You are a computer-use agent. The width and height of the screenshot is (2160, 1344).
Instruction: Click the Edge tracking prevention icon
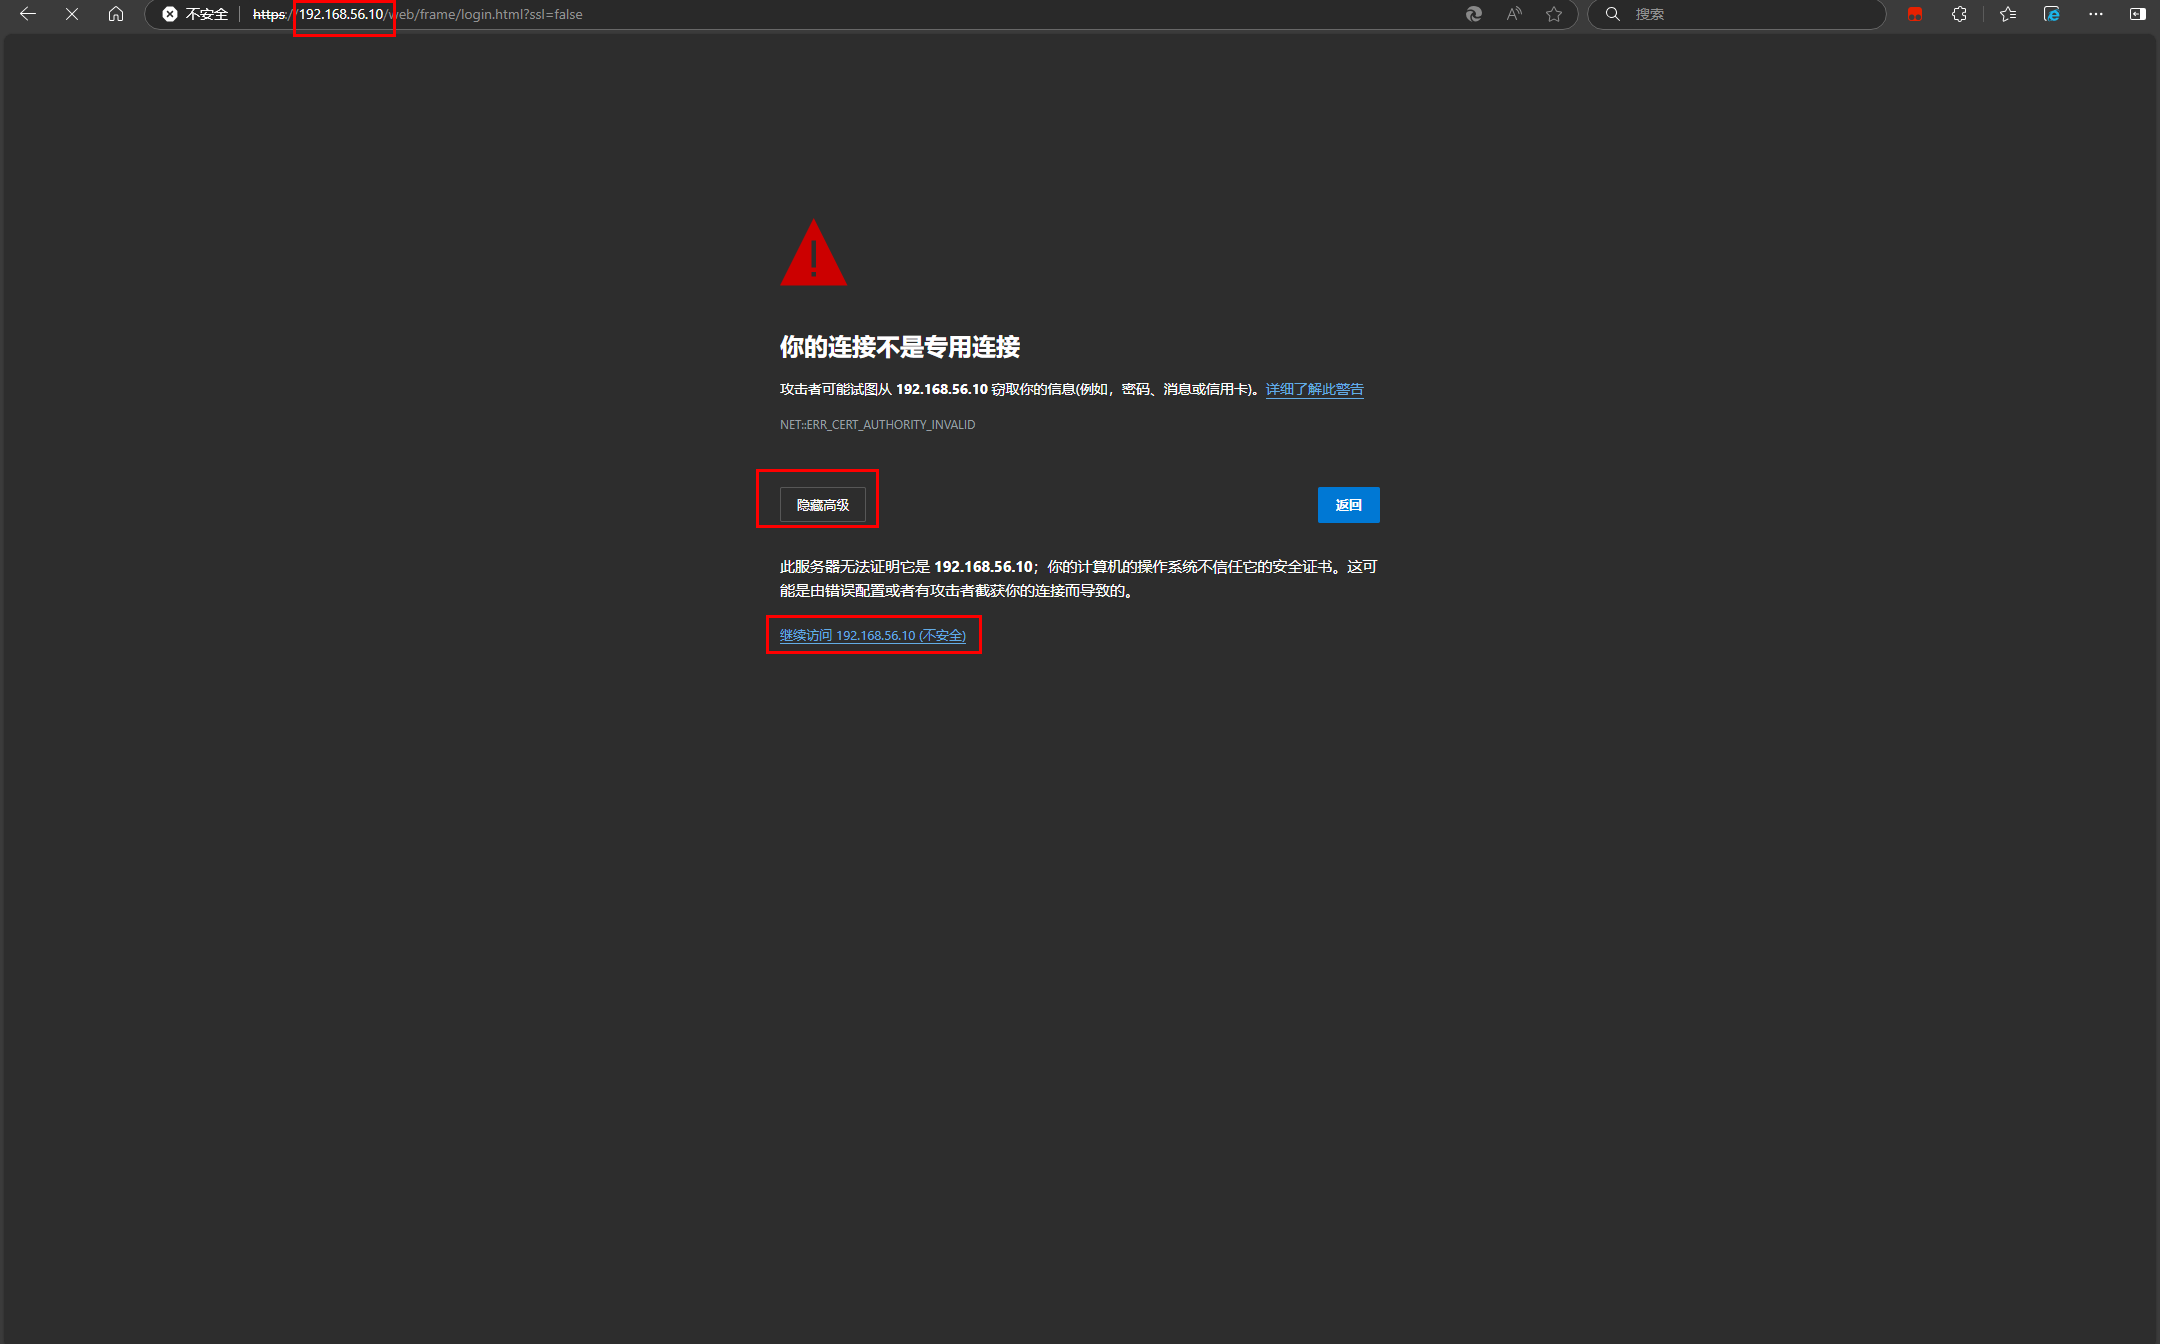pyautogui.click(x=1474, y=14)
